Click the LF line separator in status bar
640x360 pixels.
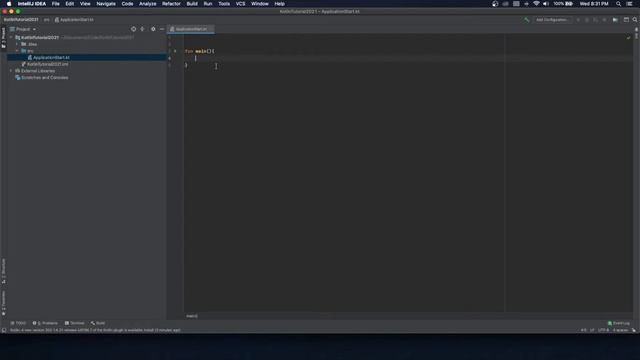click(x=592, y=330)
